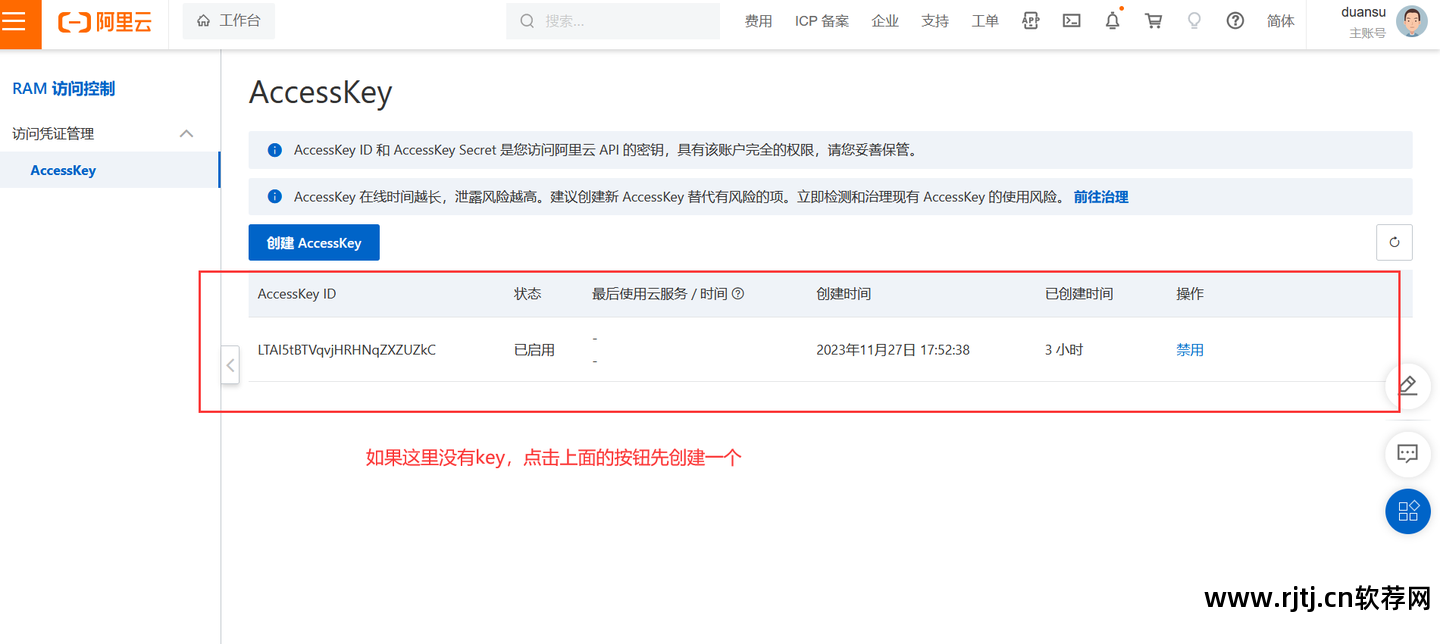Open the shopping cart icon
1440x644 pixels.
point(1153,21)
